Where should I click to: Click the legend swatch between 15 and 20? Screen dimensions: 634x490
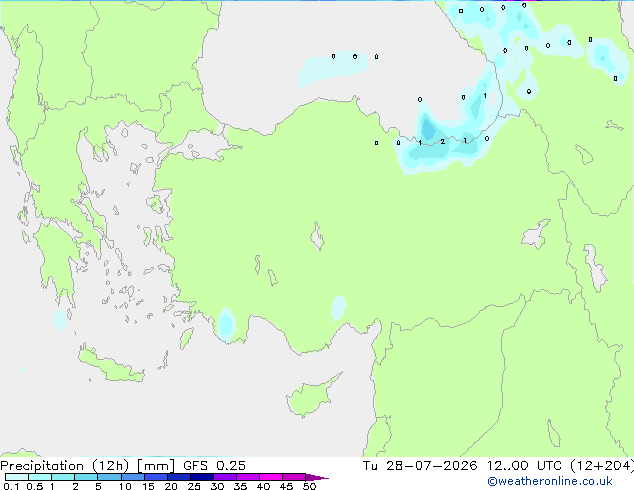click(155, 477)
